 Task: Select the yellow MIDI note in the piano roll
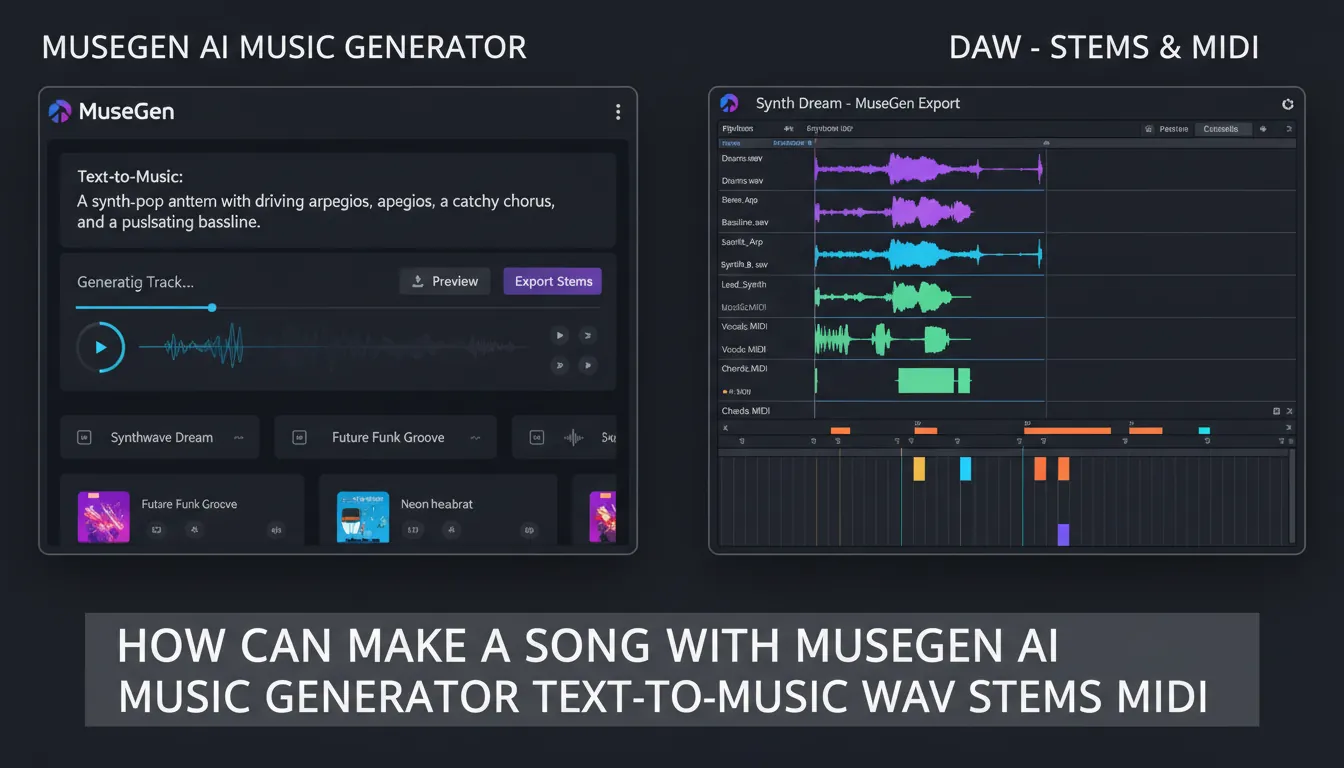coord(919,469)
